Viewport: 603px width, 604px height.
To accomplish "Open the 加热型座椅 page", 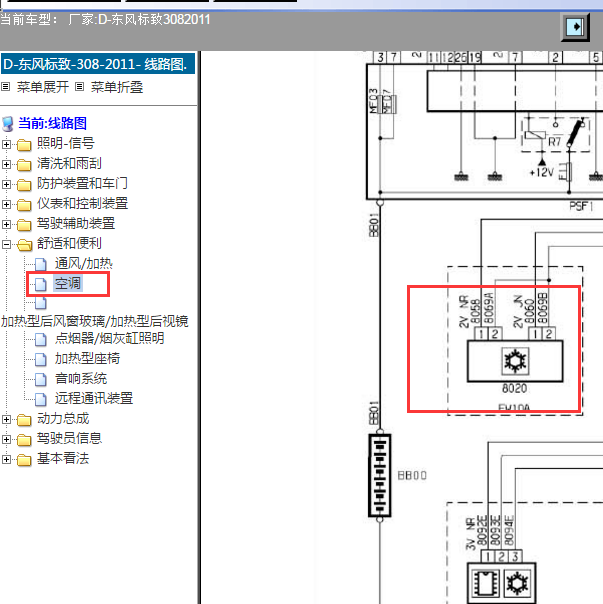I will (x=87, y=359).
